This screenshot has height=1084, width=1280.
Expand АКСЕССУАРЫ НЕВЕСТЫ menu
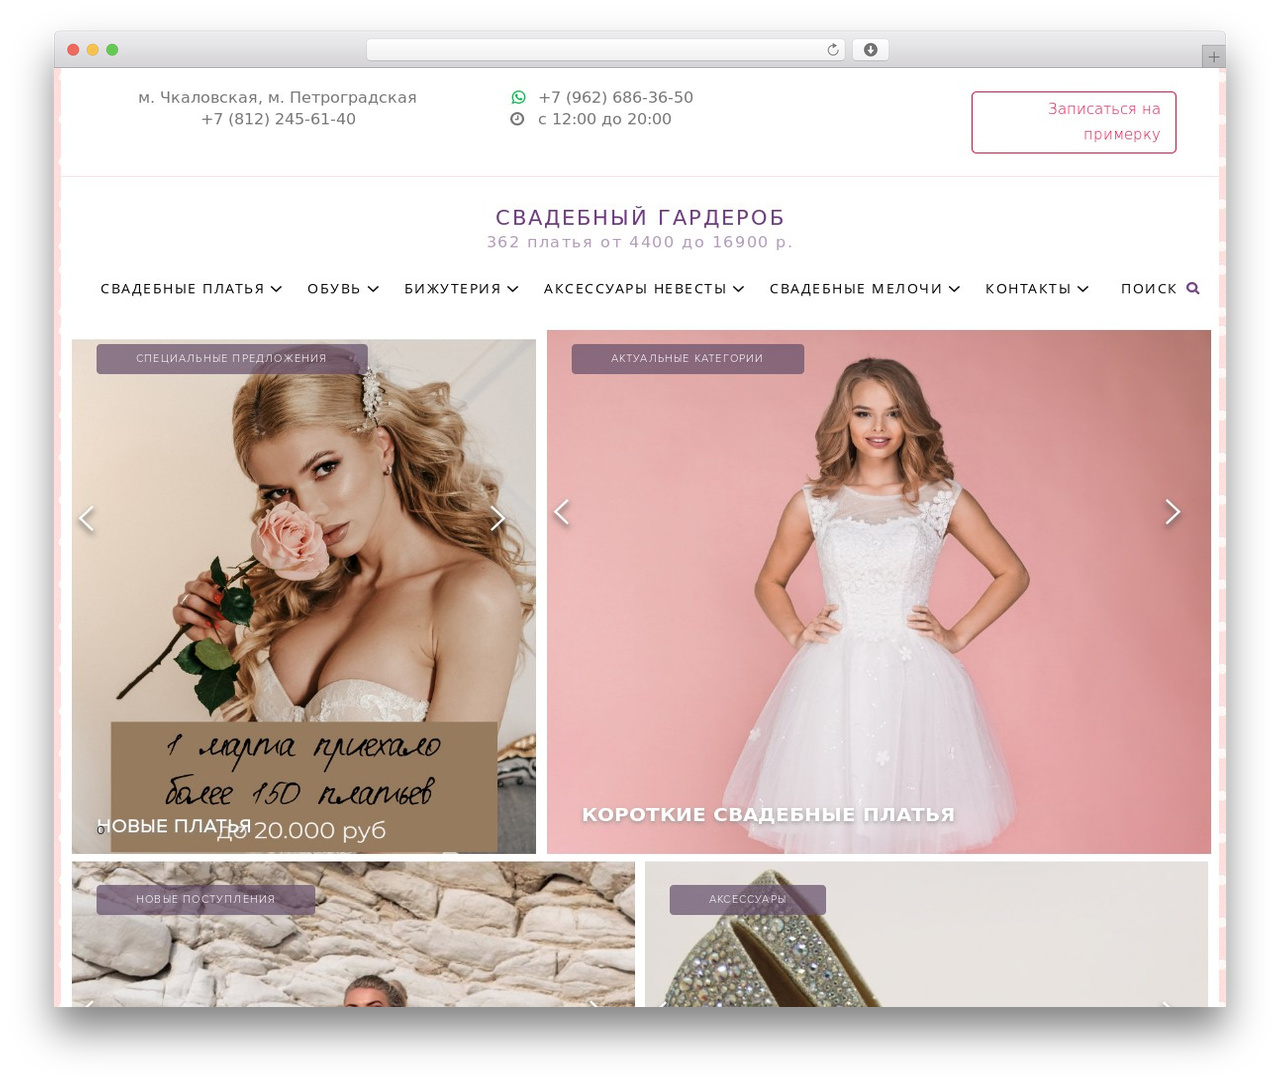coord(644,289)
